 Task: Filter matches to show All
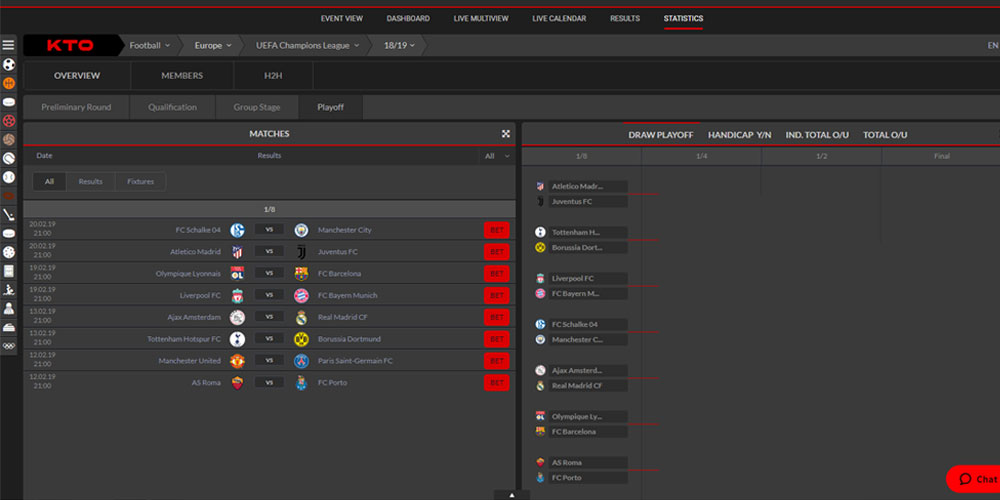(x=49, y=182)
